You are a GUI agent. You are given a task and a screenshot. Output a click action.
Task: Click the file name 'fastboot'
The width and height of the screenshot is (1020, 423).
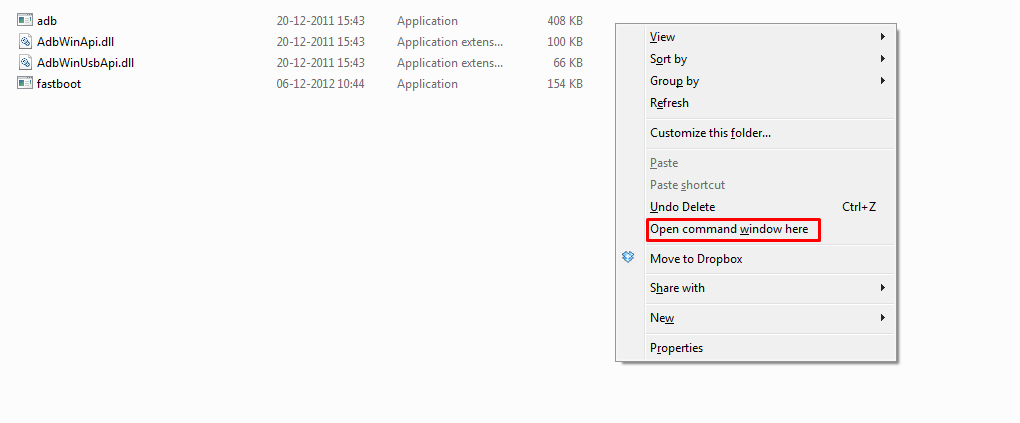pyautogui.click(x=59, y=84)
